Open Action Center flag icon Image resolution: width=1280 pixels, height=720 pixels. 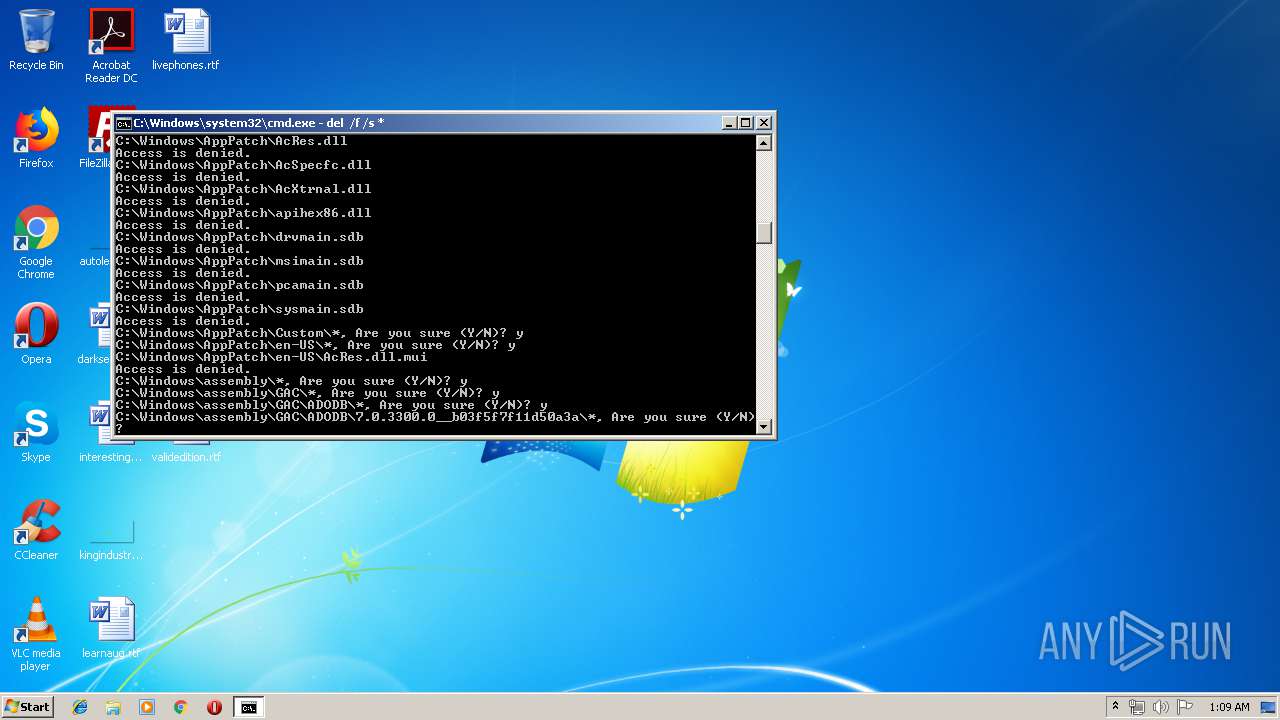(x=1185, y=707)
